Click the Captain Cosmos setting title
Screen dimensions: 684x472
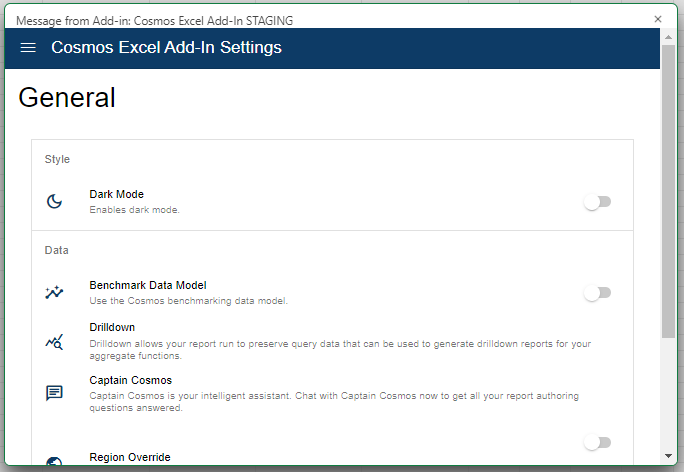click(x=131, y=380)
